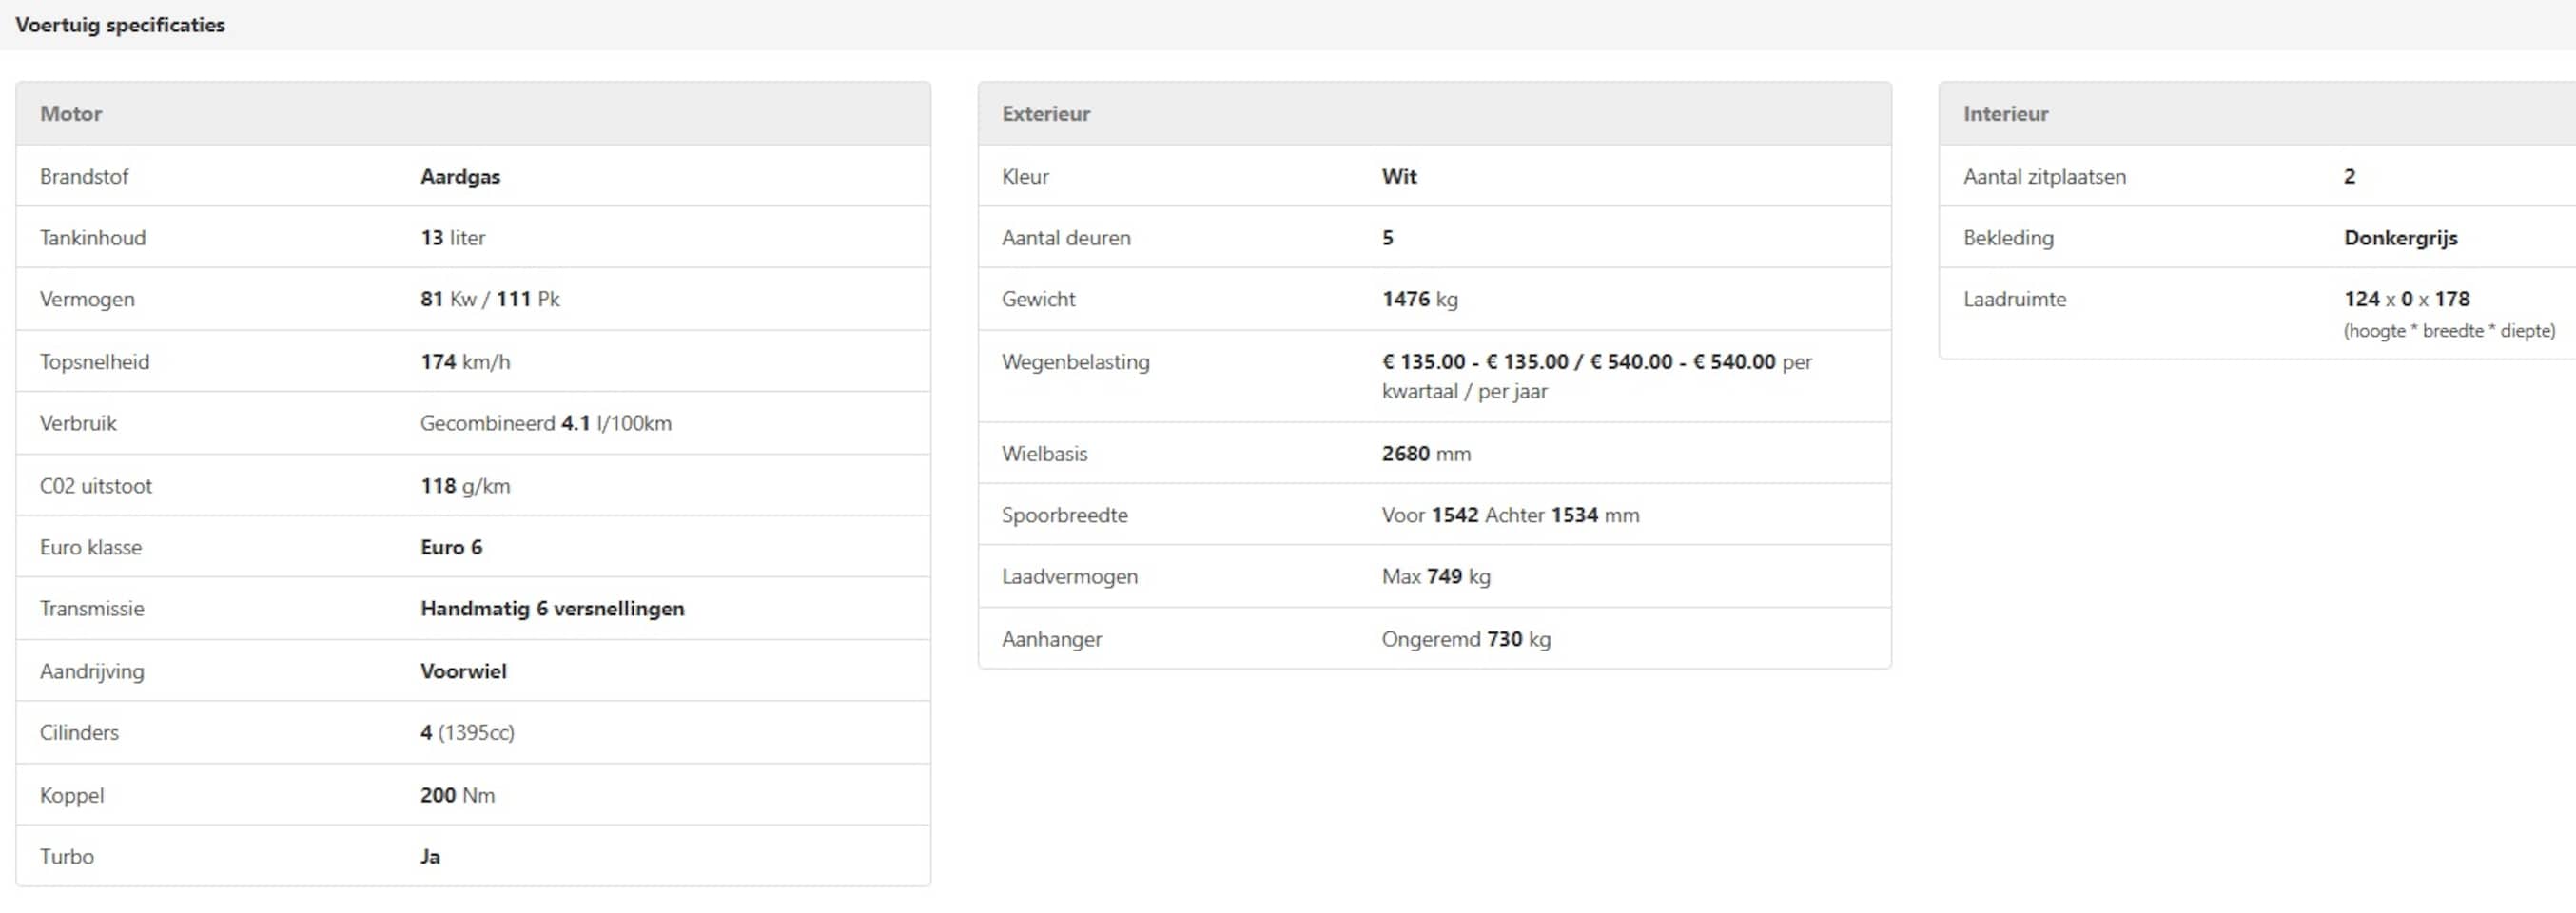
Task: Click the 'Aardgas' fuel value
Action: tap(460, 177)
